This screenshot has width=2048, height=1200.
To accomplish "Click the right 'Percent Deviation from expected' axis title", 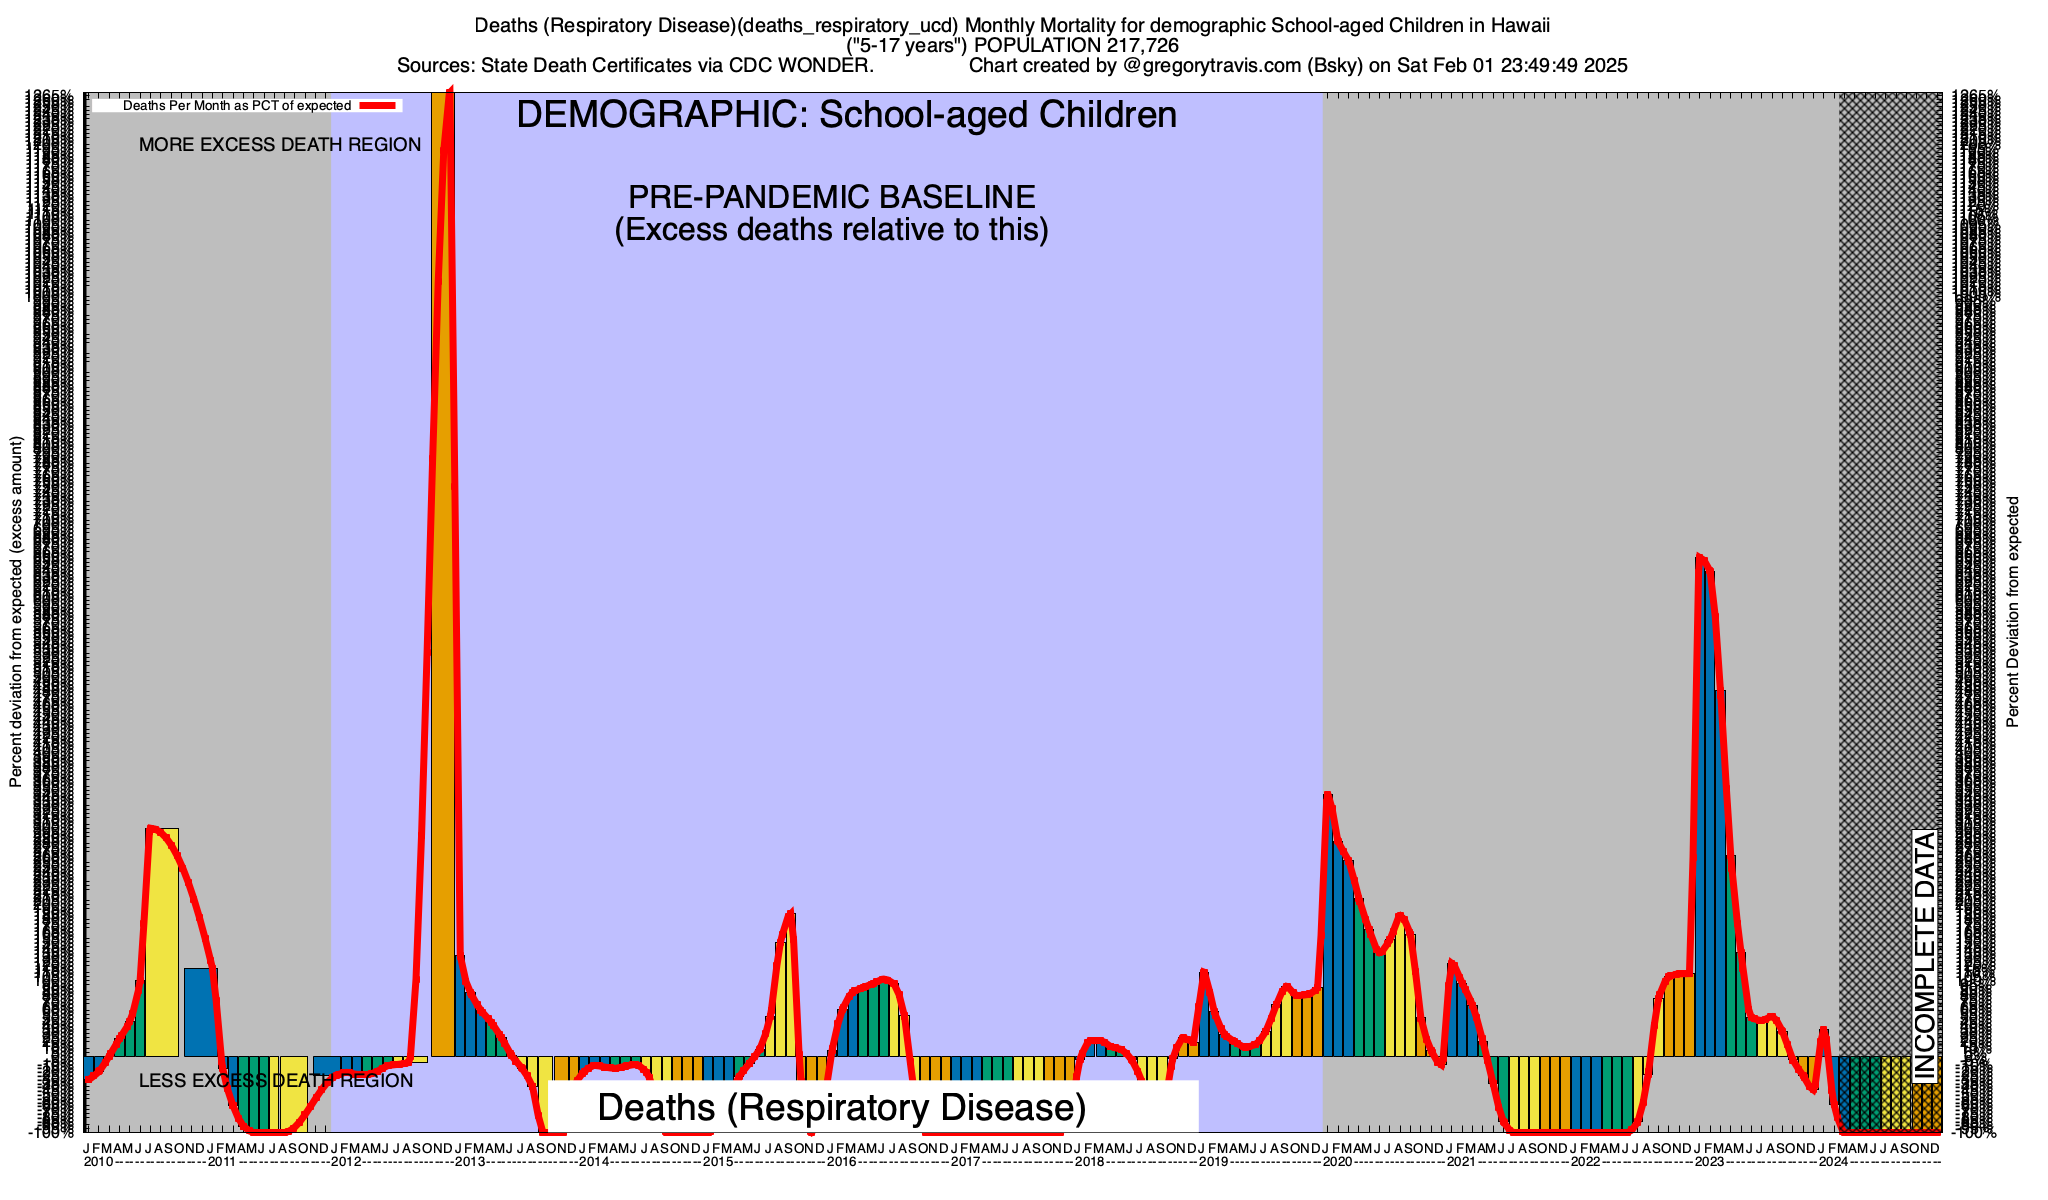I will [x=2013, y=612].
